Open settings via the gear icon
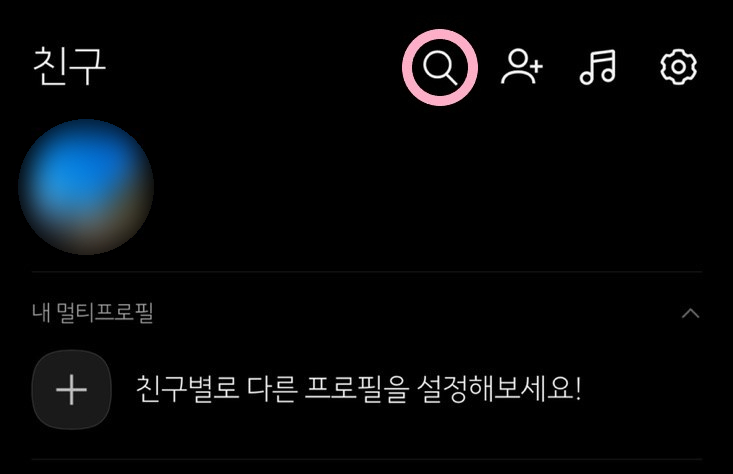The height and width of the screenshot is (474, 733). pyautogui.click(x=678, y=67)
